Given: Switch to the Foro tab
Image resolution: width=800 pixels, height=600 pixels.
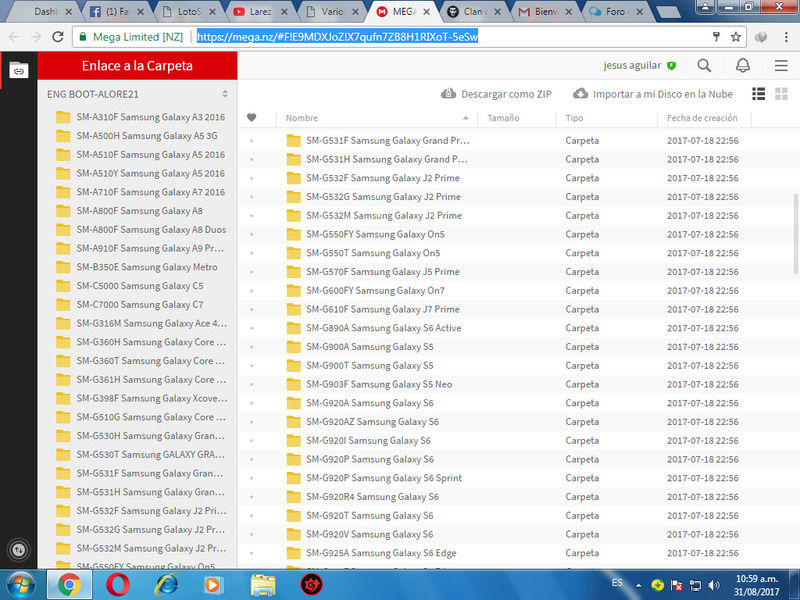Looking at the screenshot, I should click(x=615, y=11).
